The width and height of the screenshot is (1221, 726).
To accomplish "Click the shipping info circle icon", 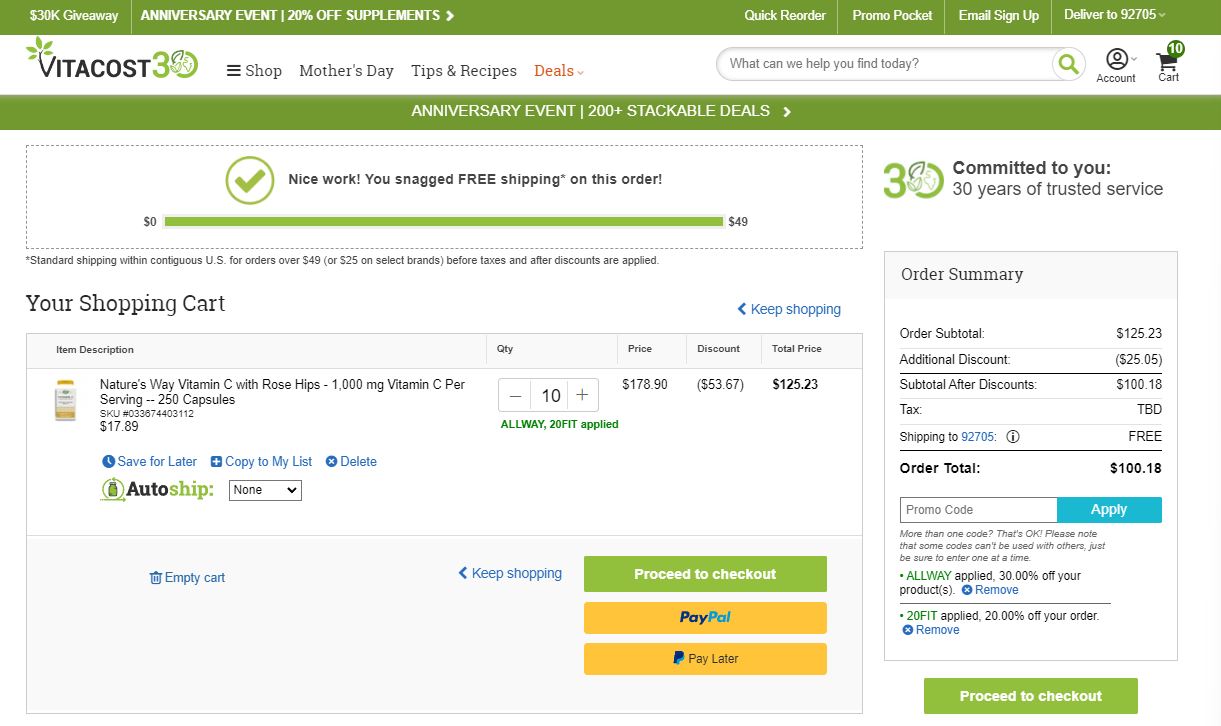I will click(x=1013, y=437).
